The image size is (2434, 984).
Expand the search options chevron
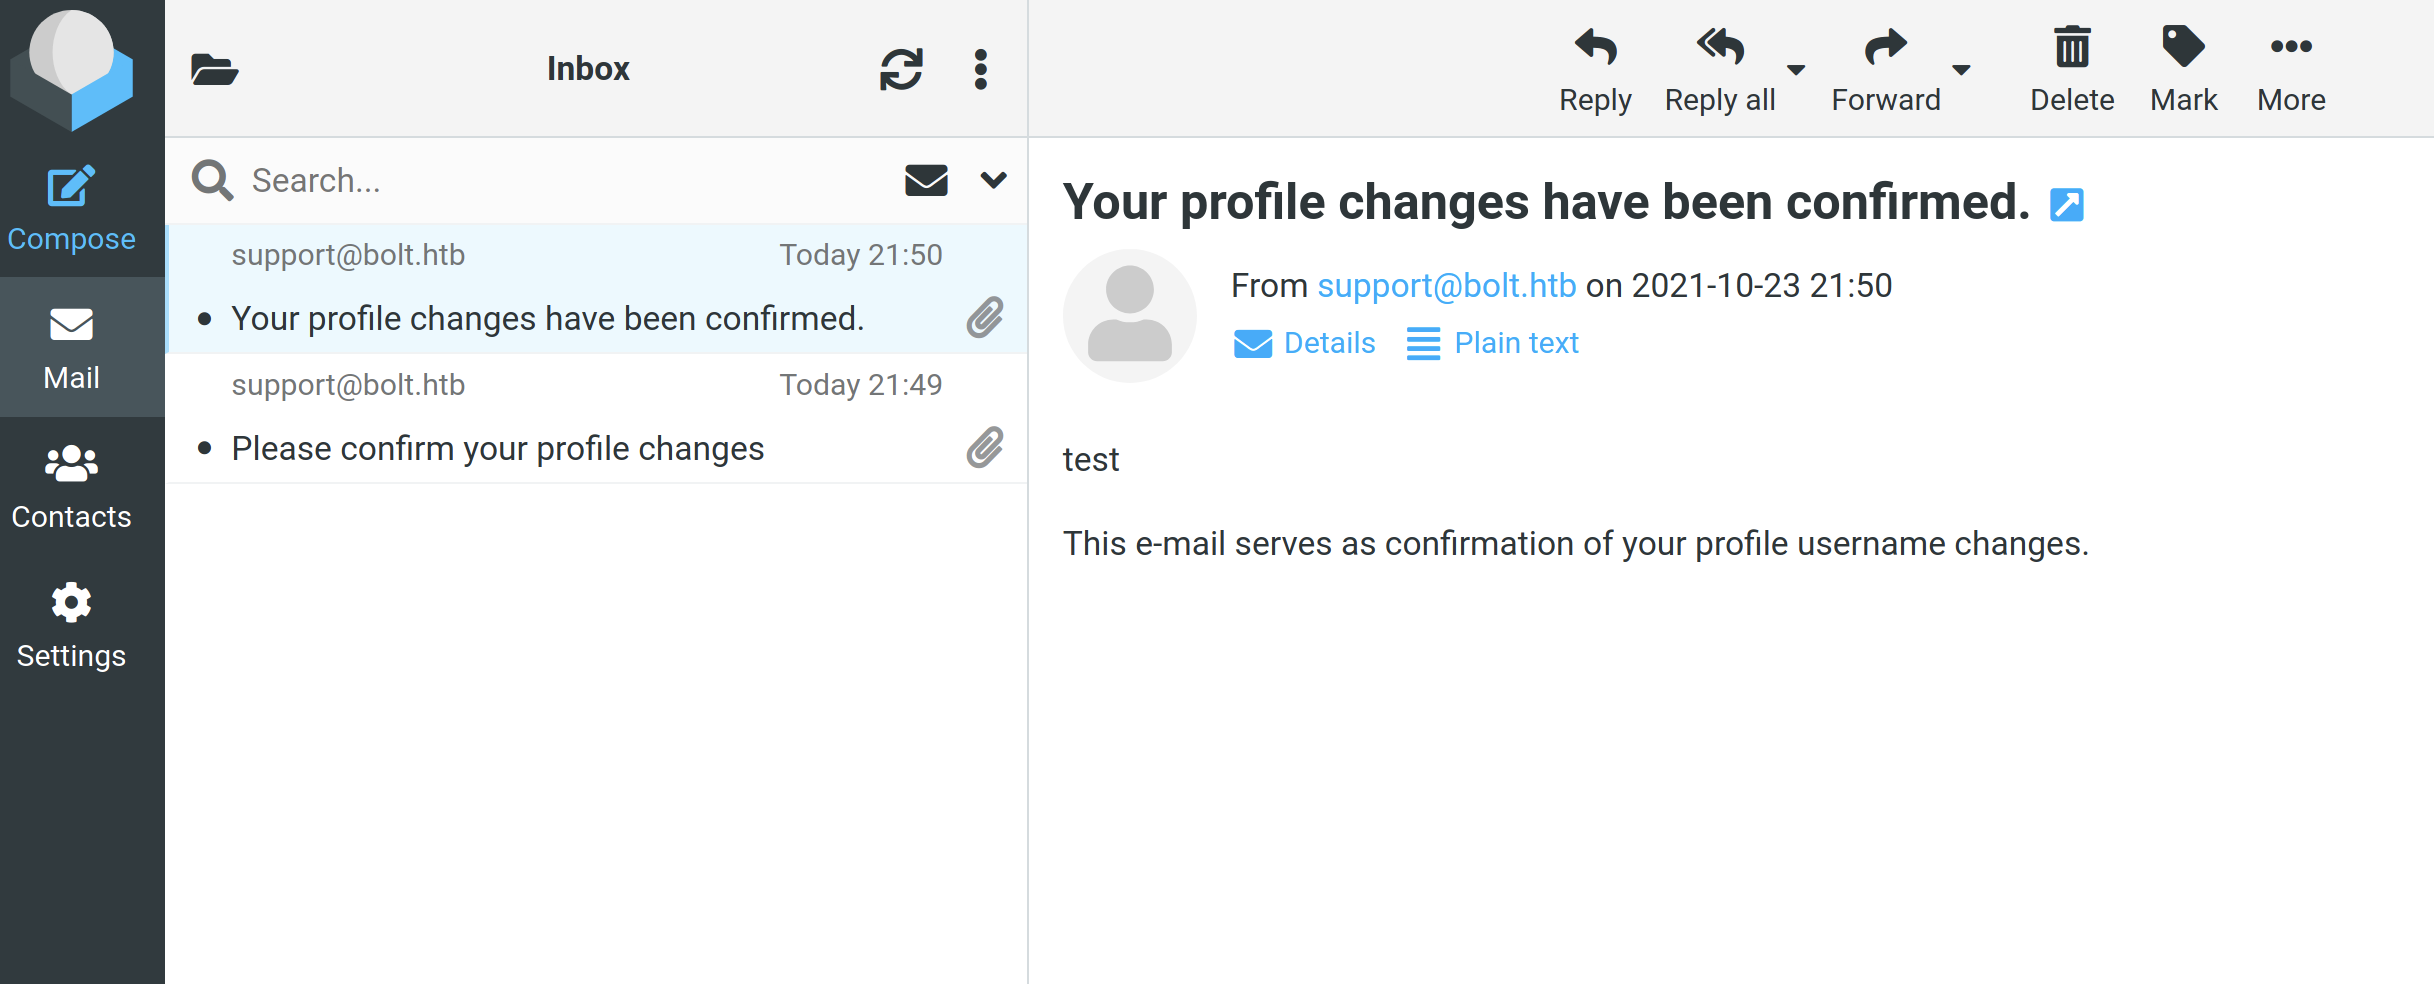click(993, 180)
